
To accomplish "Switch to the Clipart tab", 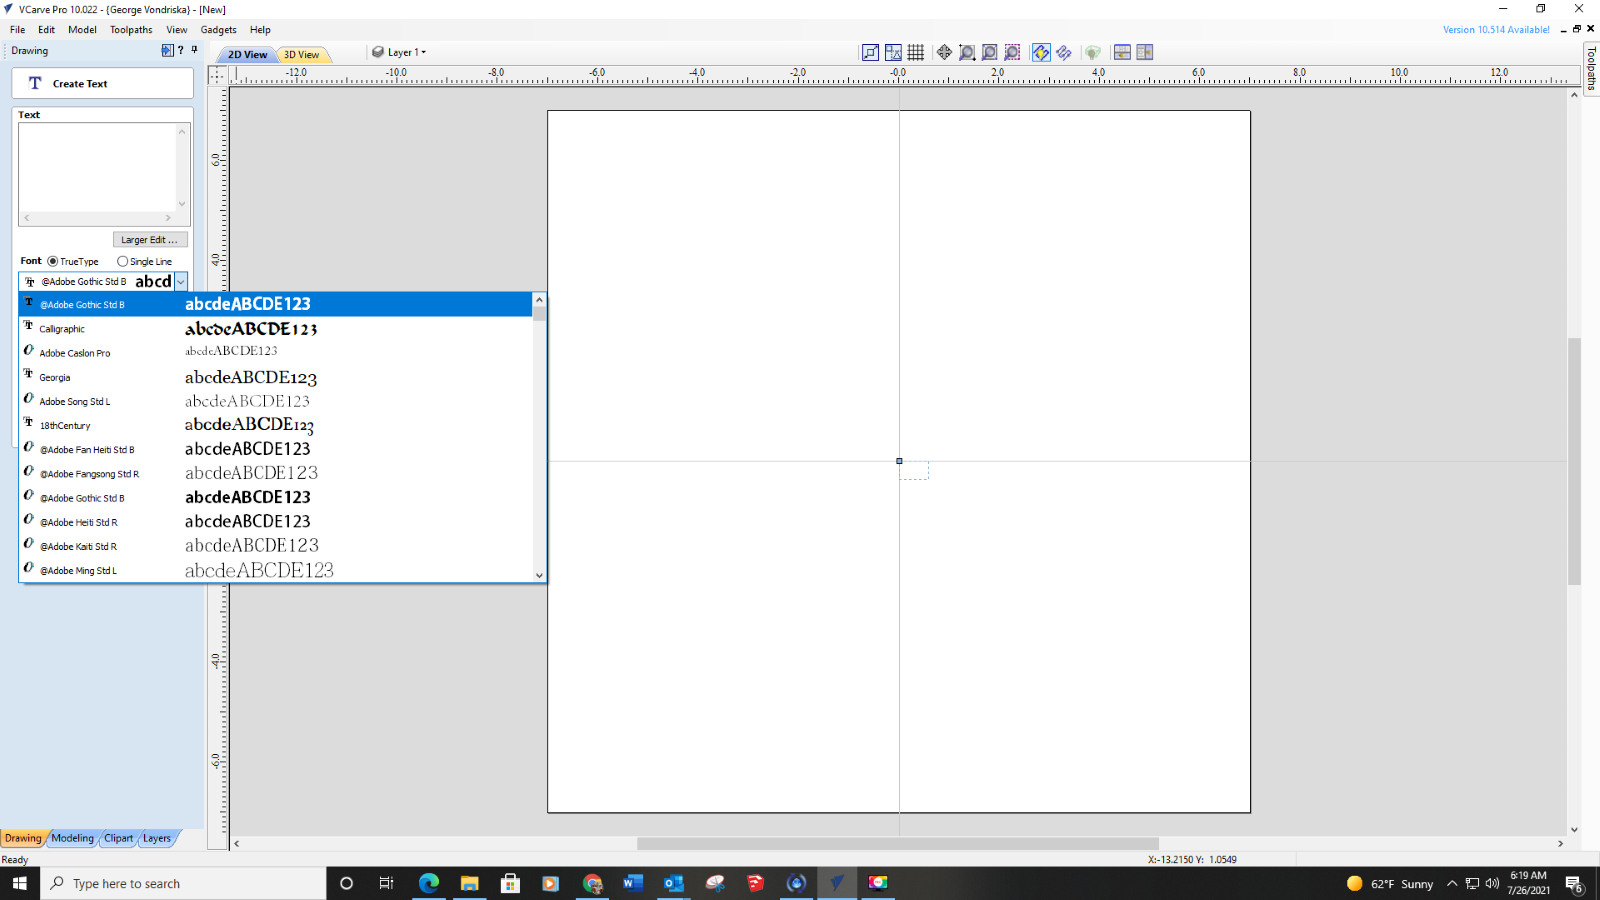I will click(118, 838).
